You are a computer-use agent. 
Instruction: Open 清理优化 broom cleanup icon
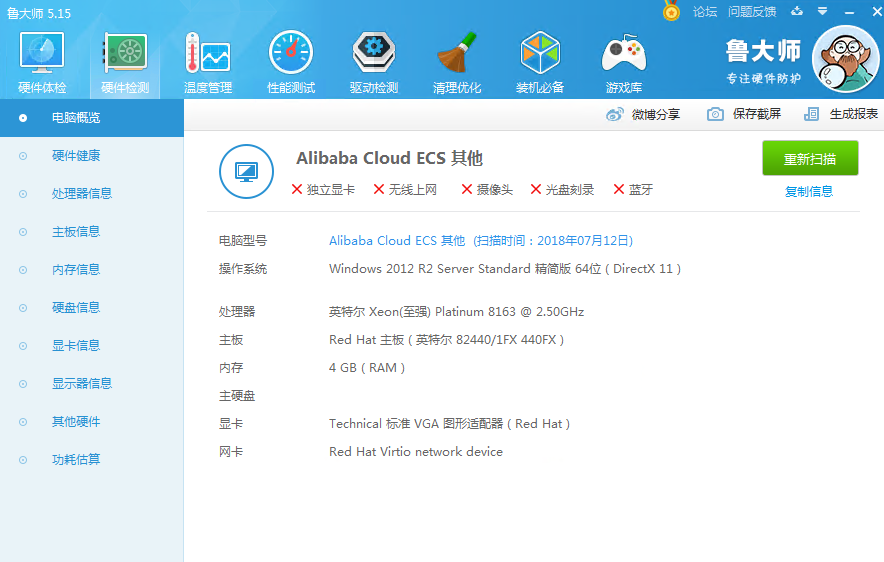[x=457, y=54]
